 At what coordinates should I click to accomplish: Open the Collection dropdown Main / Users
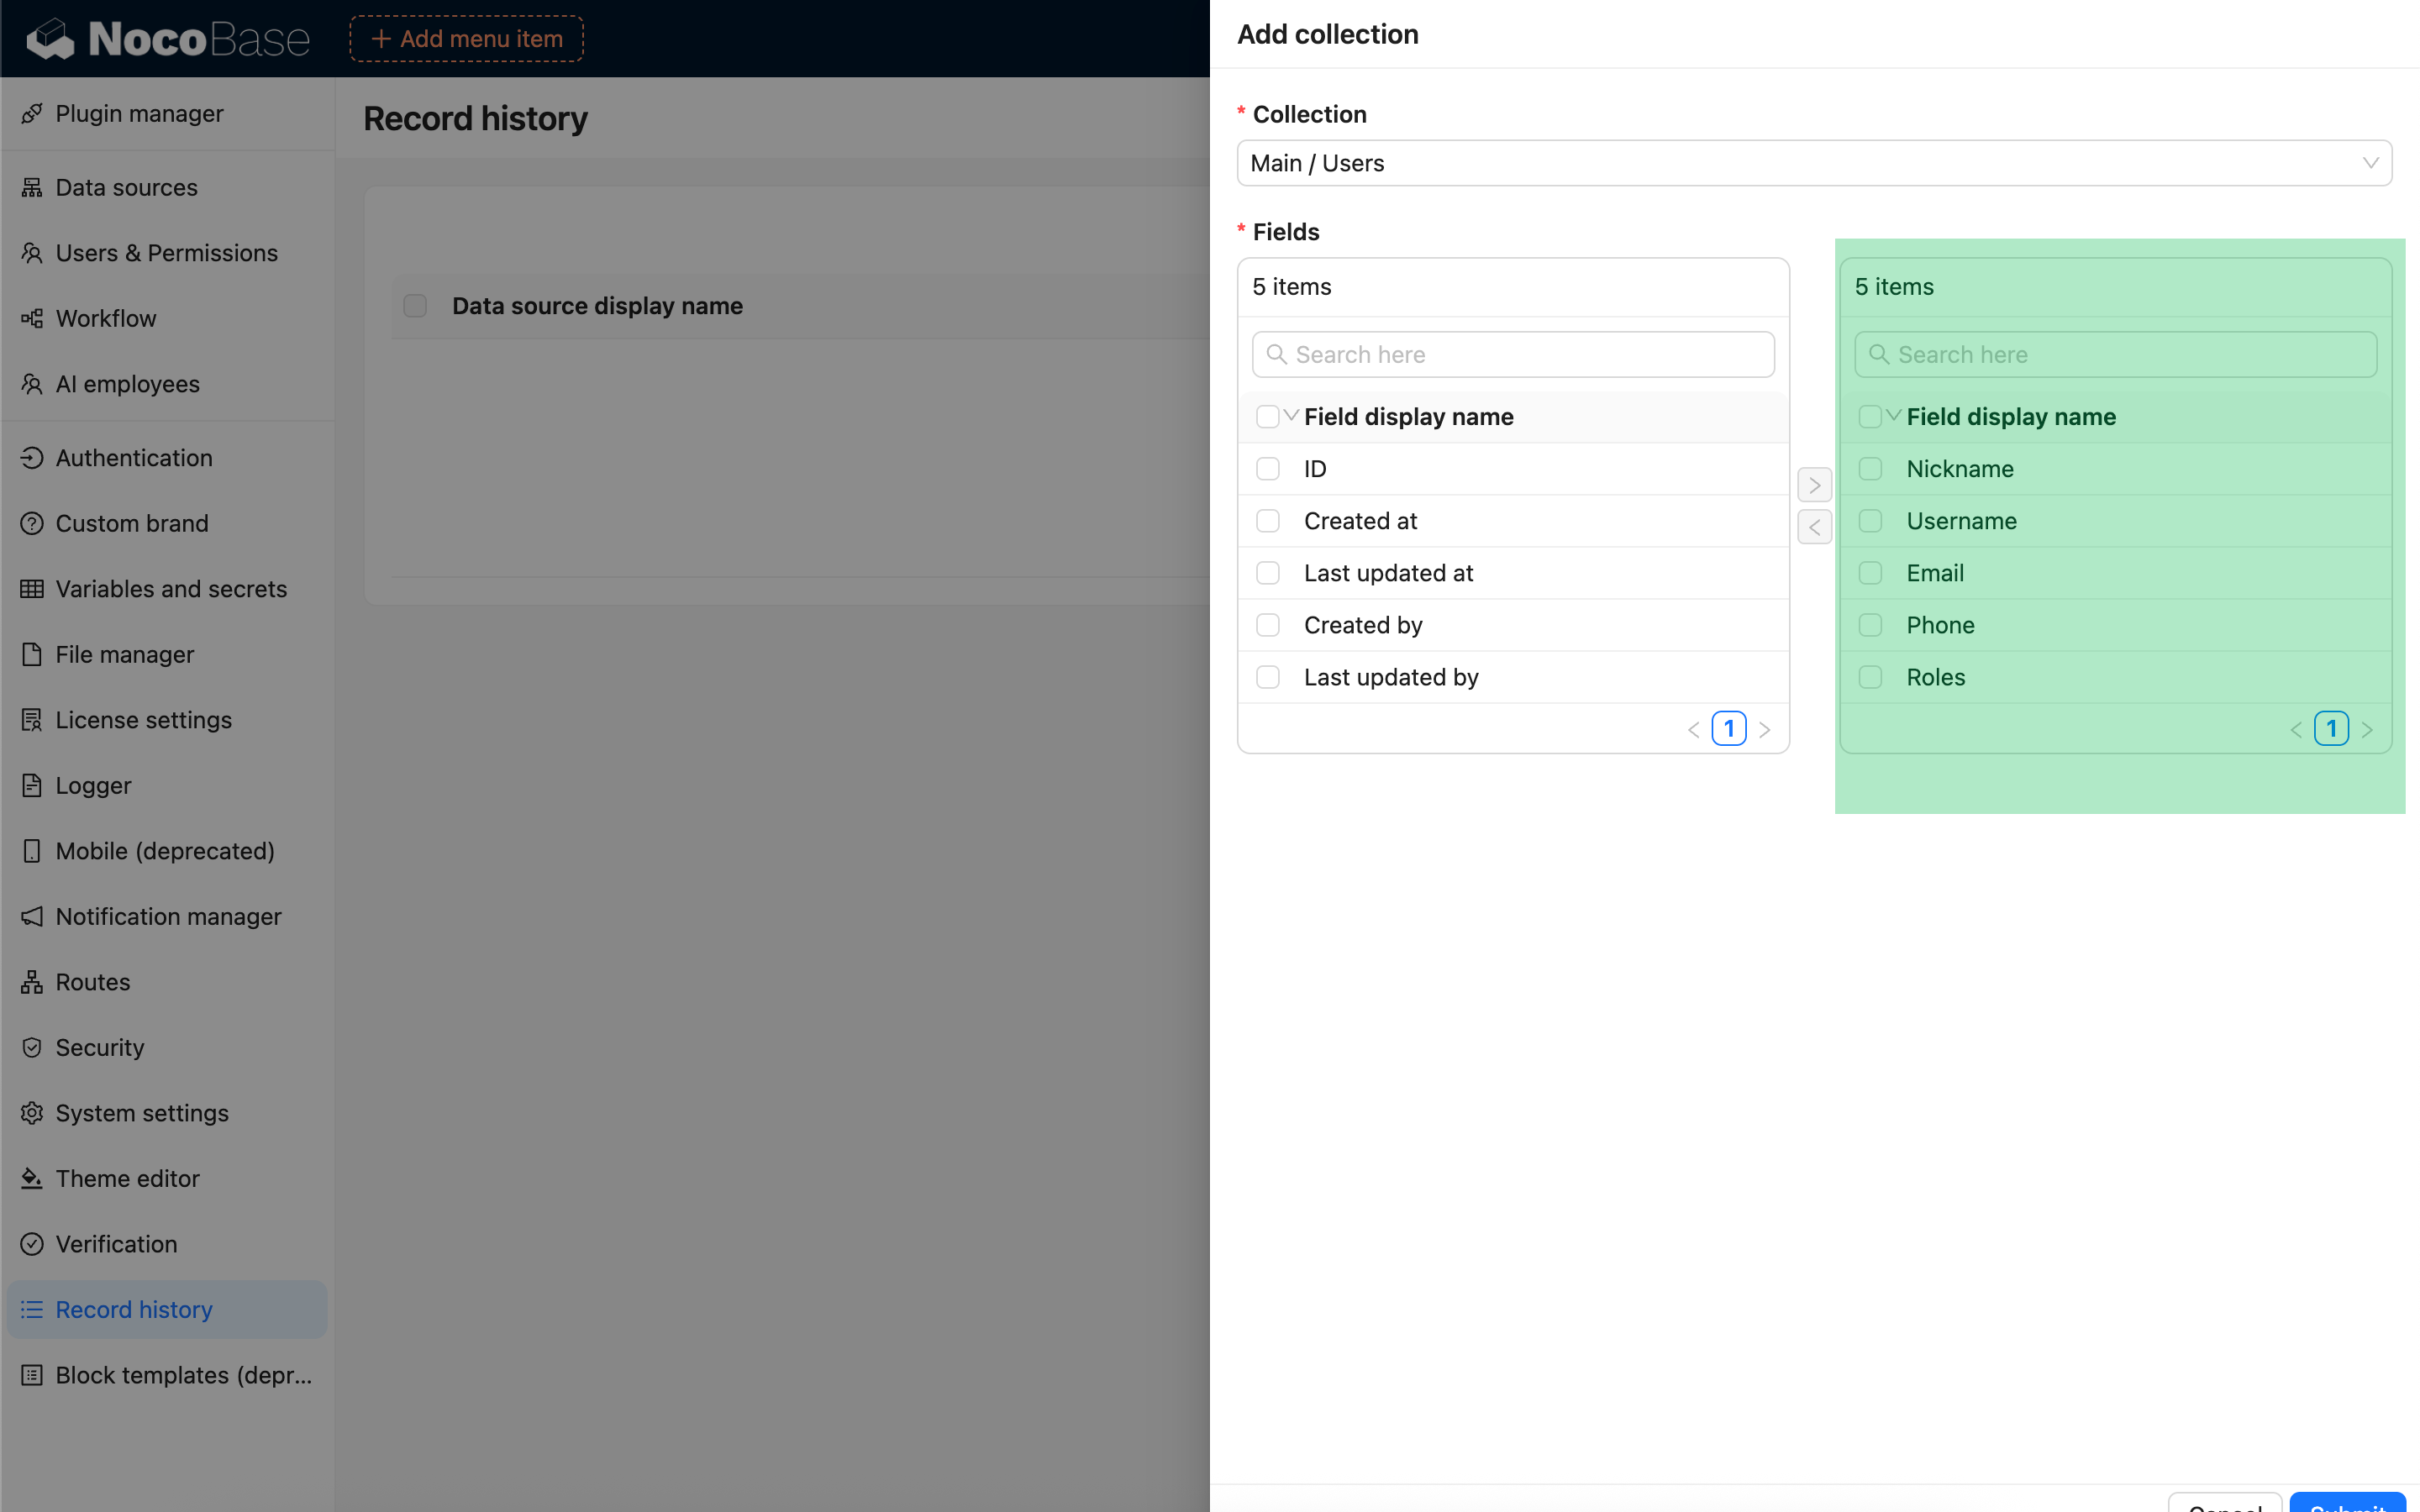[1813, 163]
